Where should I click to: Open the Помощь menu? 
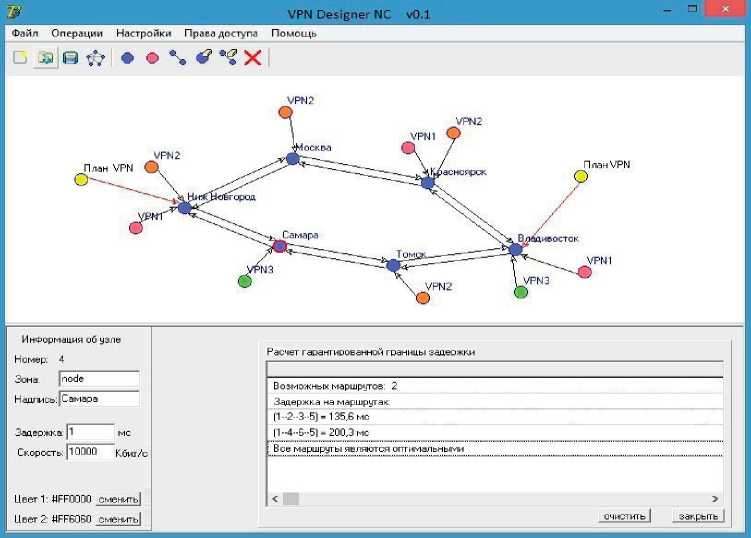tap(294, 34)
